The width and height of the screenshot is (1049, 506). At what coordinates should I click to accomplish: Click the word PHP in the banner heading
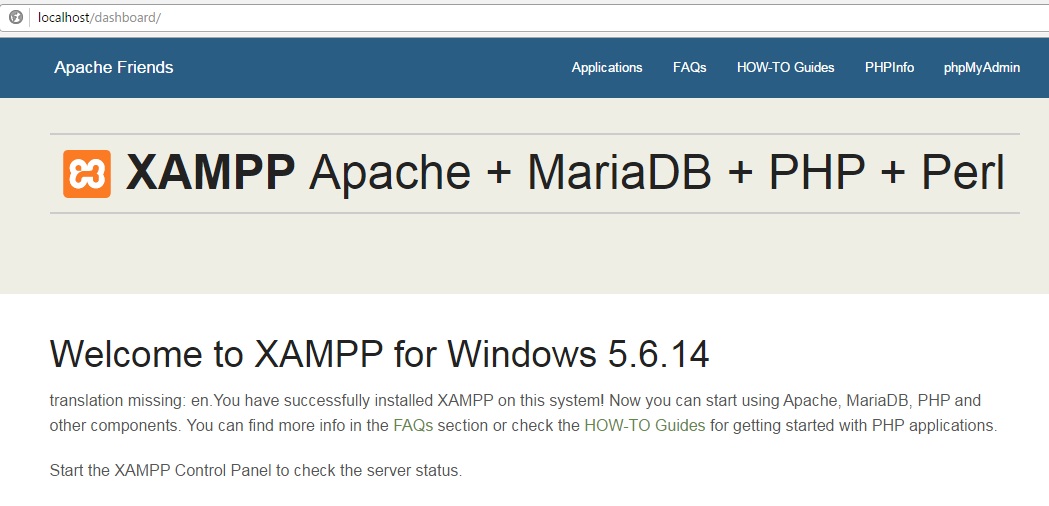817,174
